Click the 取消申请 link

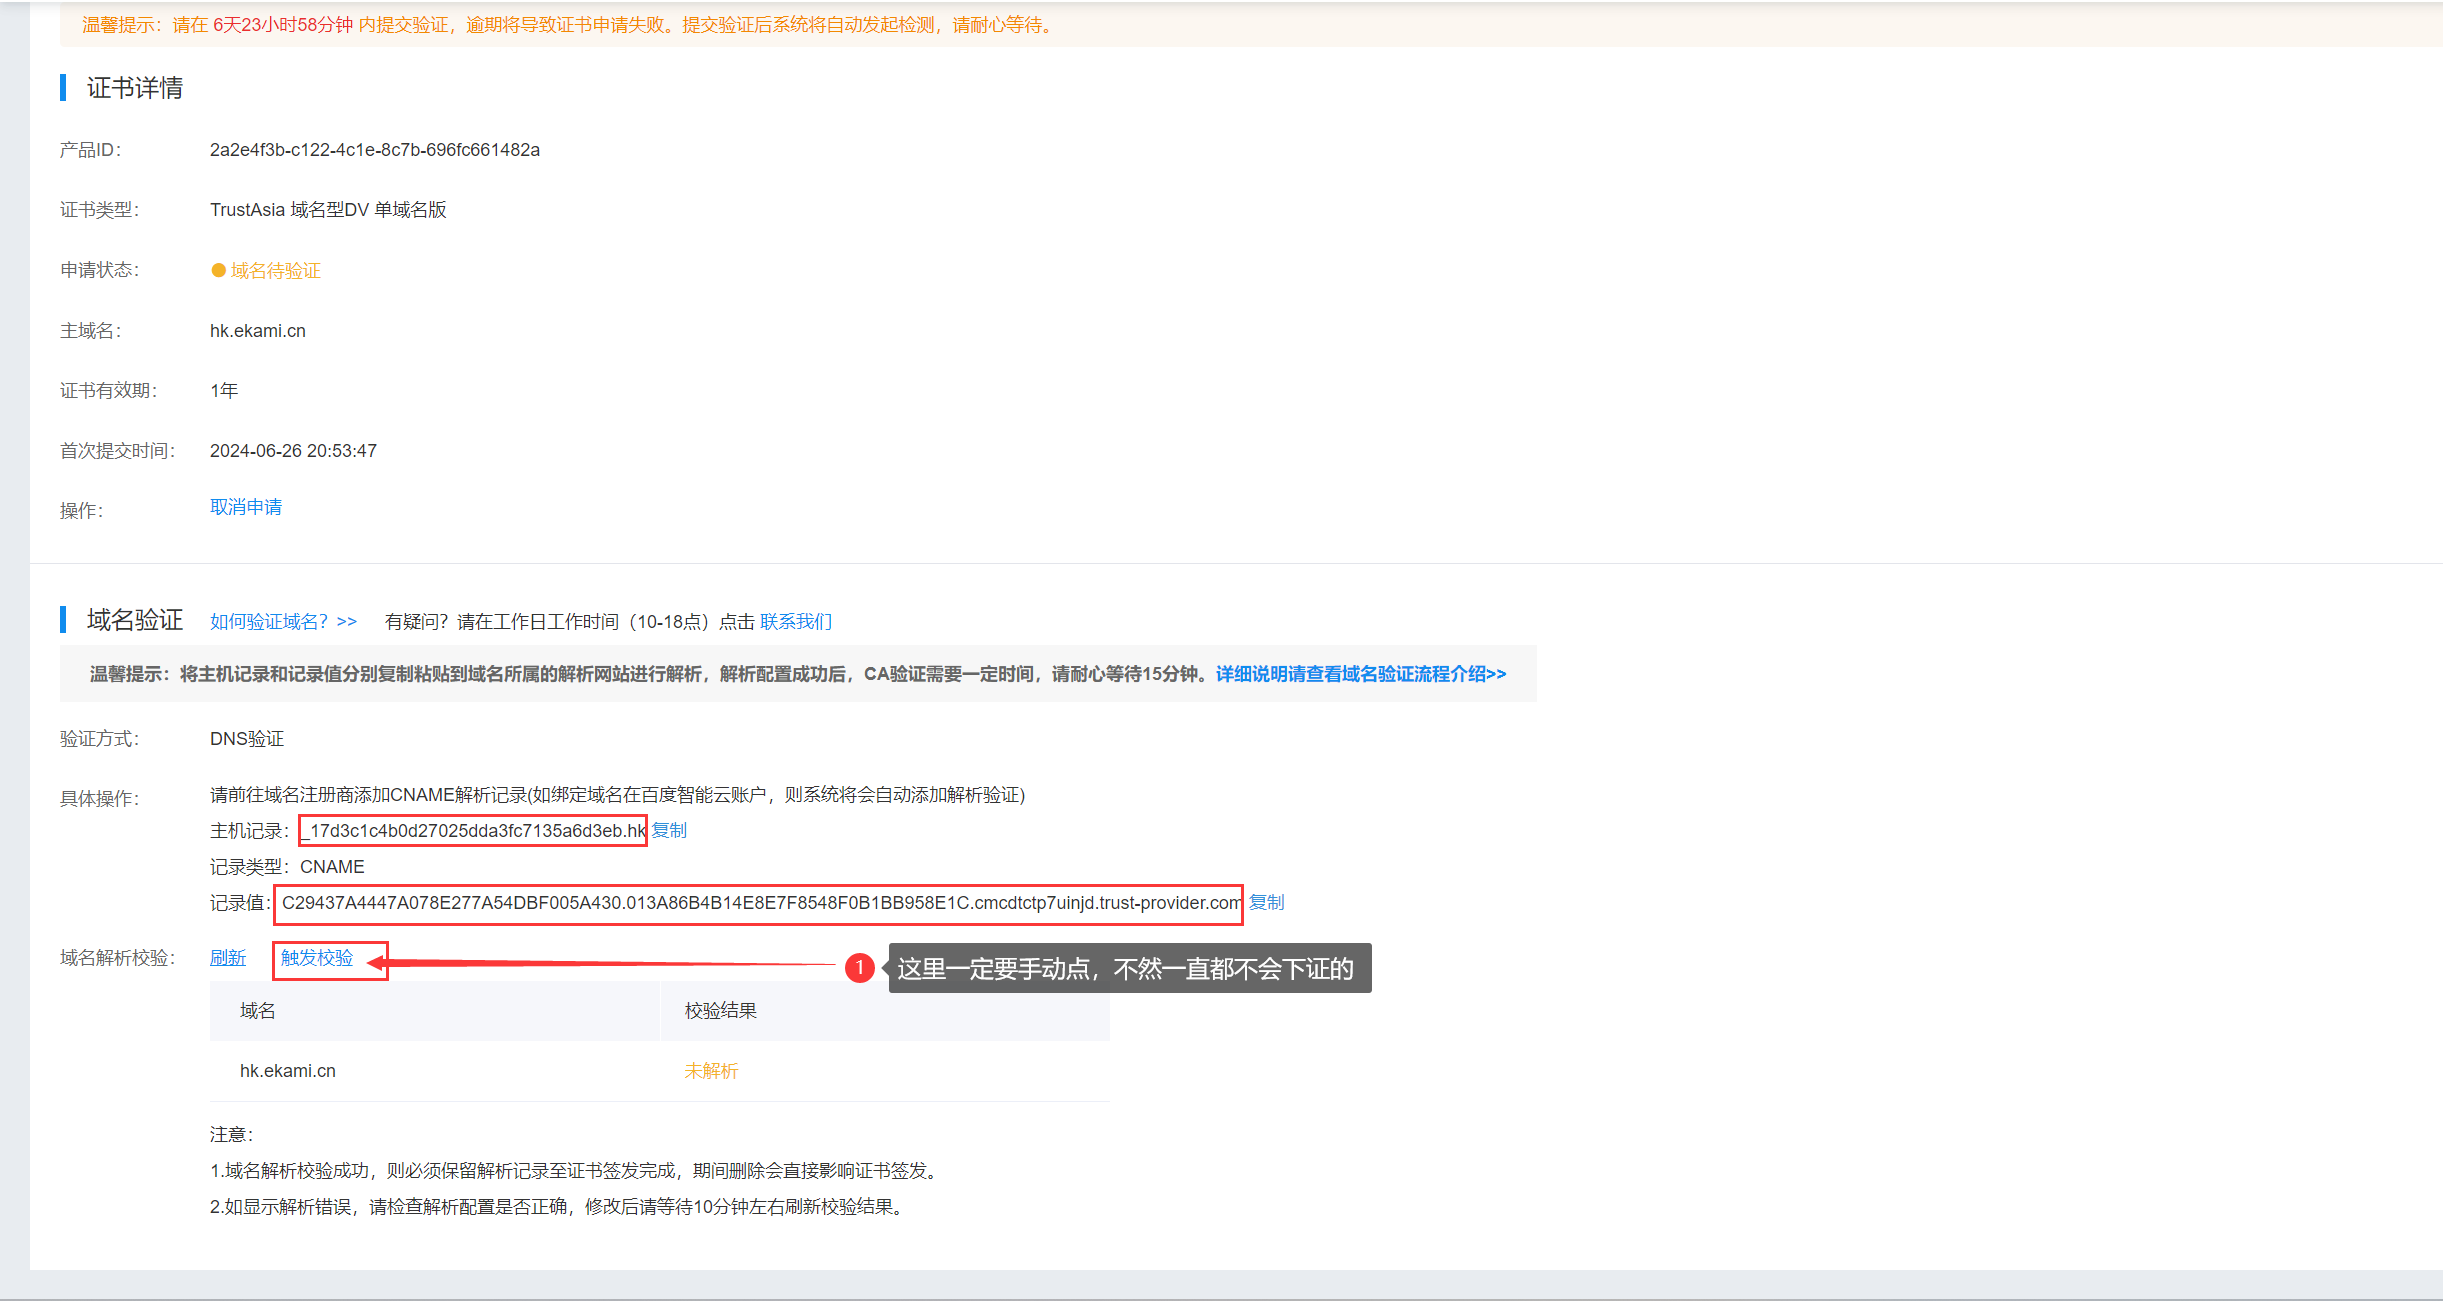point(246,507)
